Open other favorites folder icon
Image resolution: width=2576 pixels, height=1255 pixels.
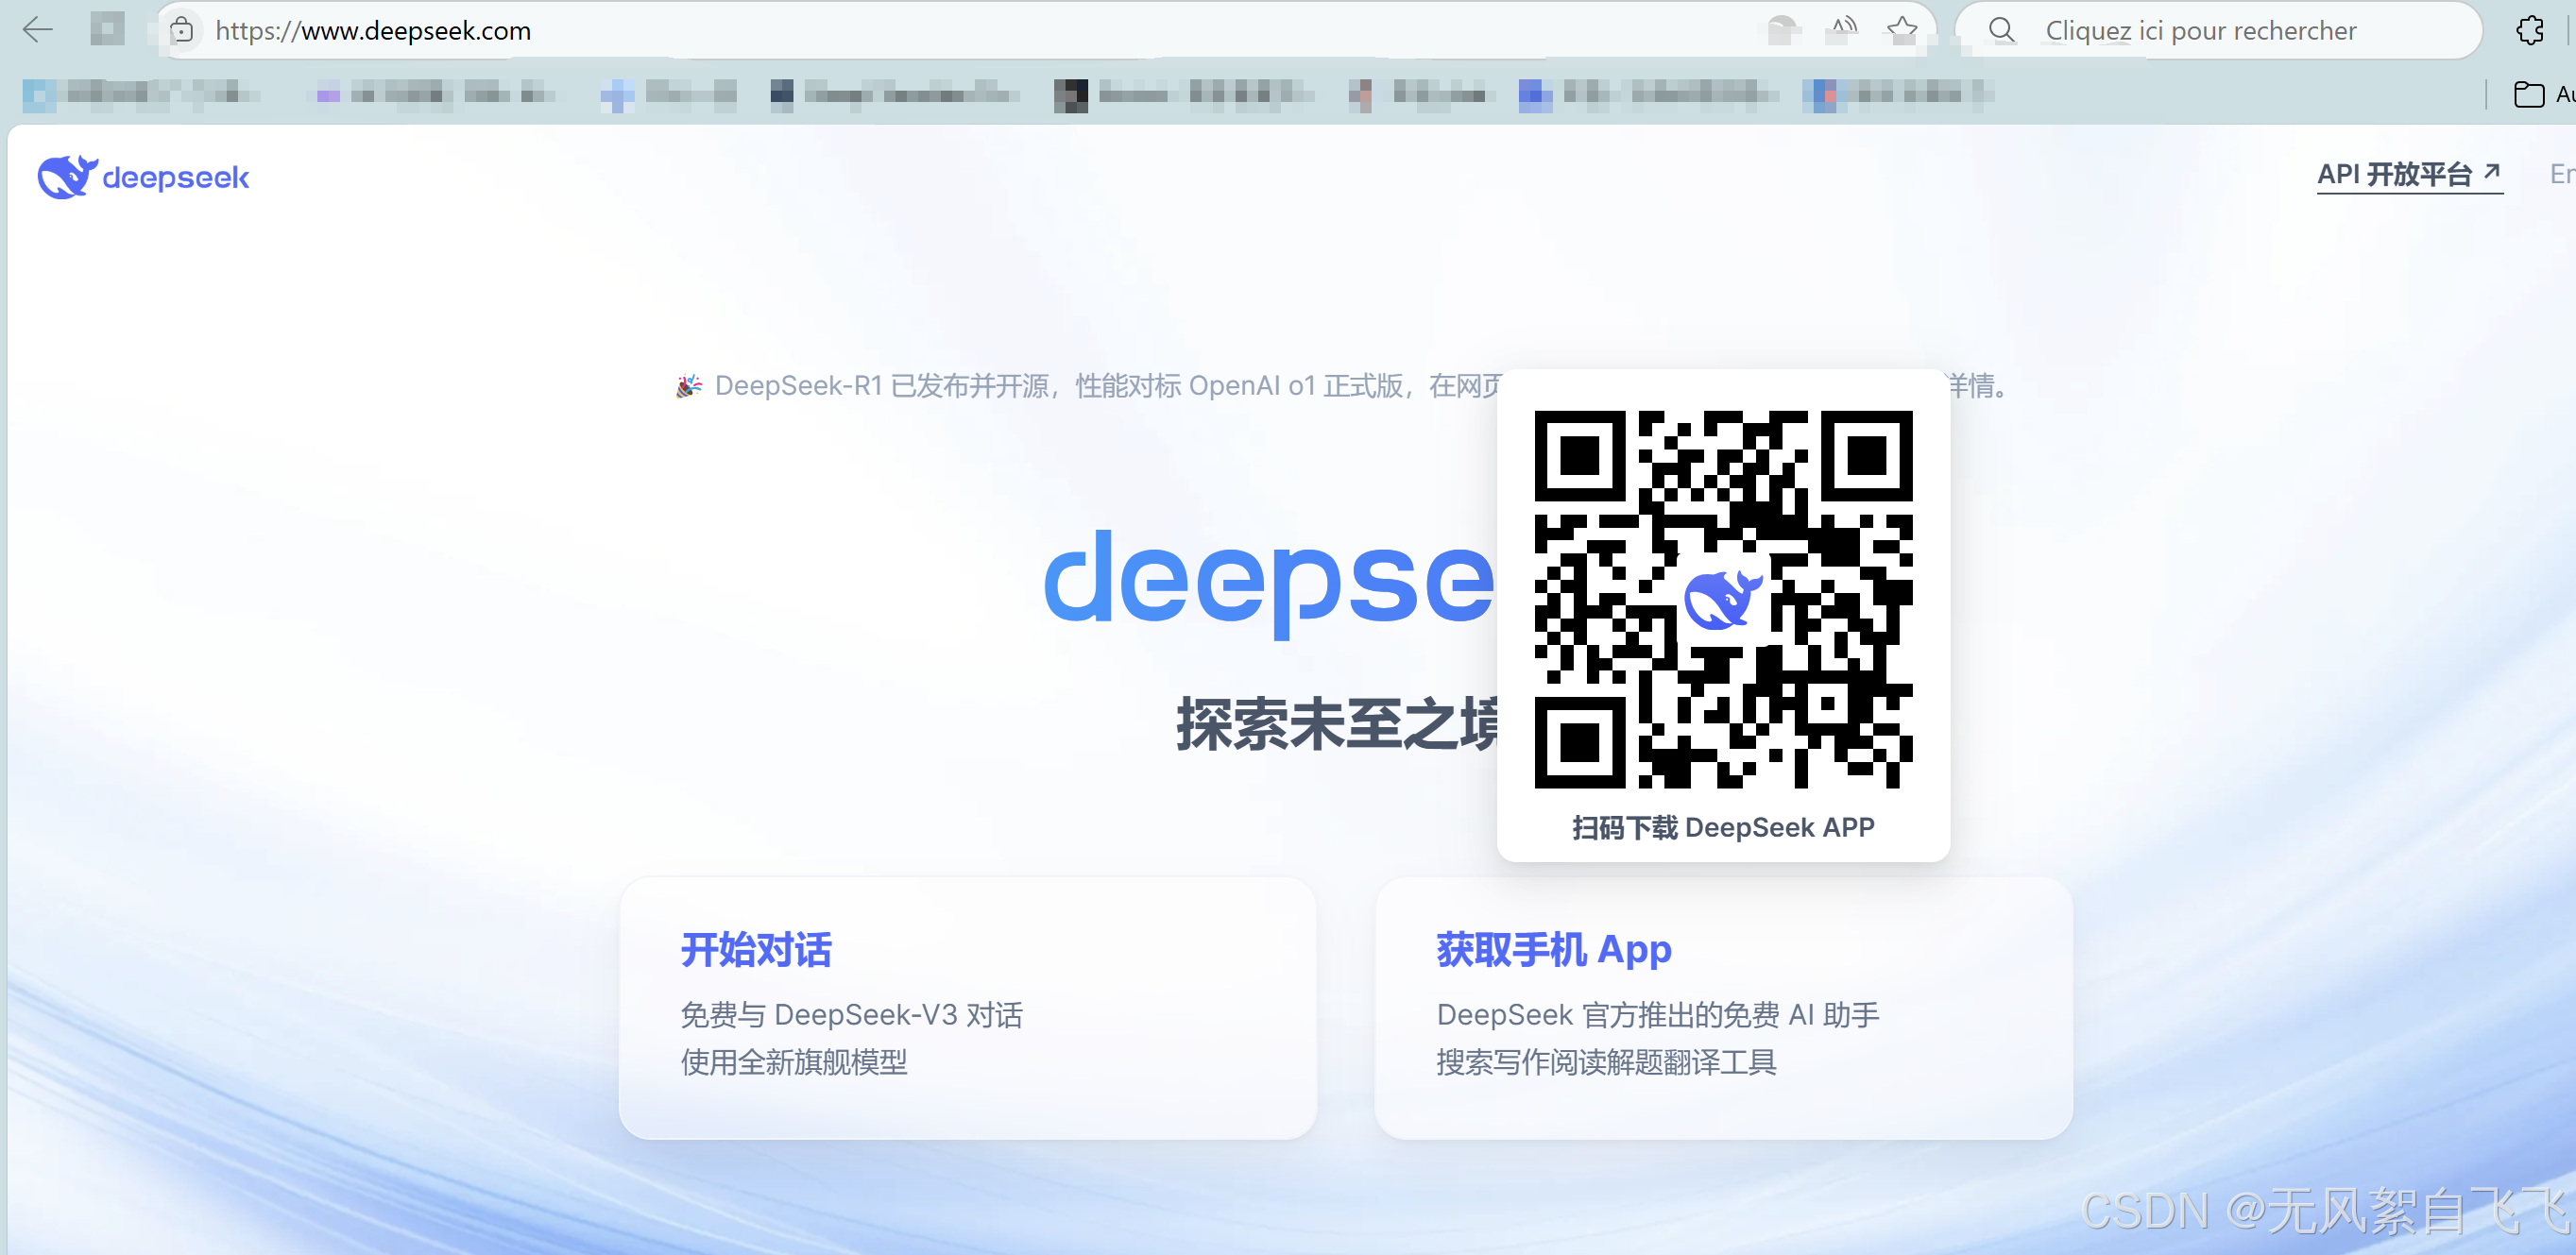click(2528, 94)
